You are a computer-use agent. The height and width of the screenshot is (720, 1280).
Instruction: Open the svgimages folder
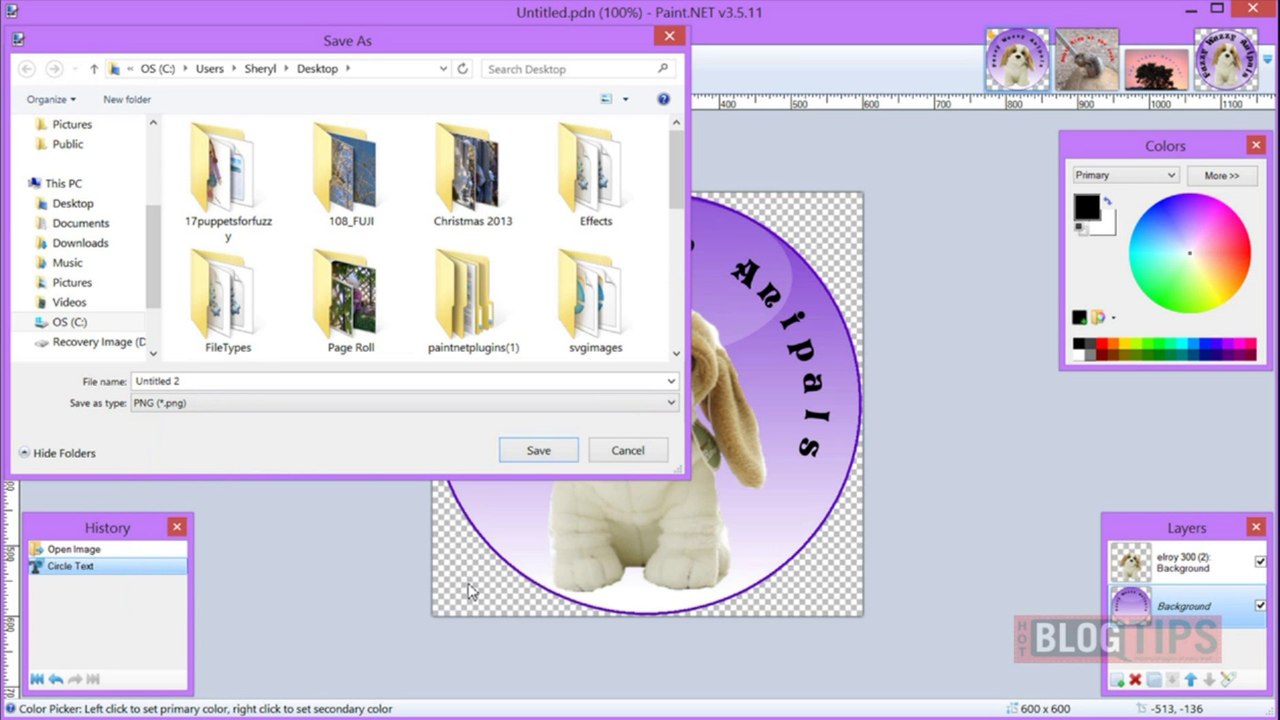[x=596, y=302]
